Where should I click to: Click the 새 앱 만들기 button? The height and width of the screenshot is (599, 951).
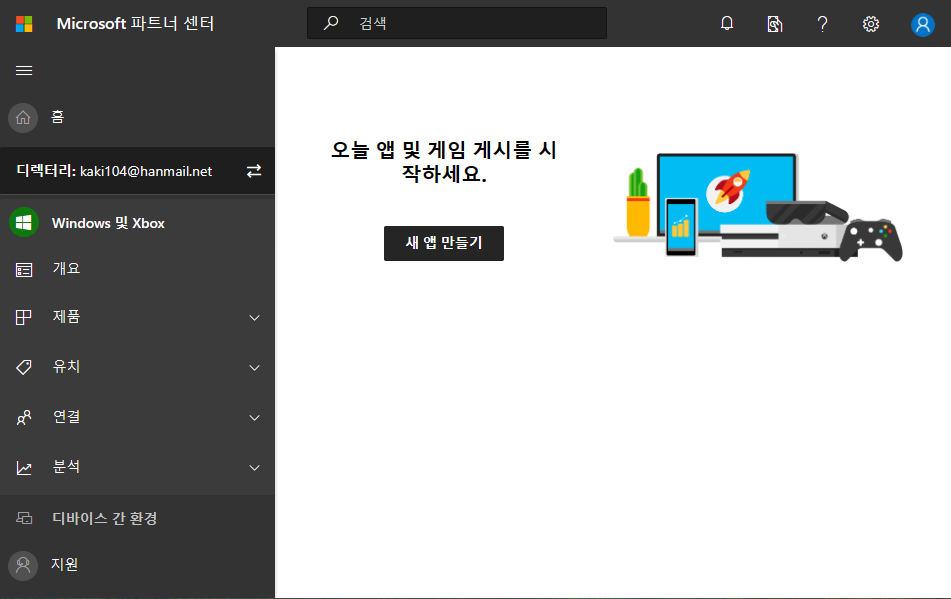(x=444, y=243)
